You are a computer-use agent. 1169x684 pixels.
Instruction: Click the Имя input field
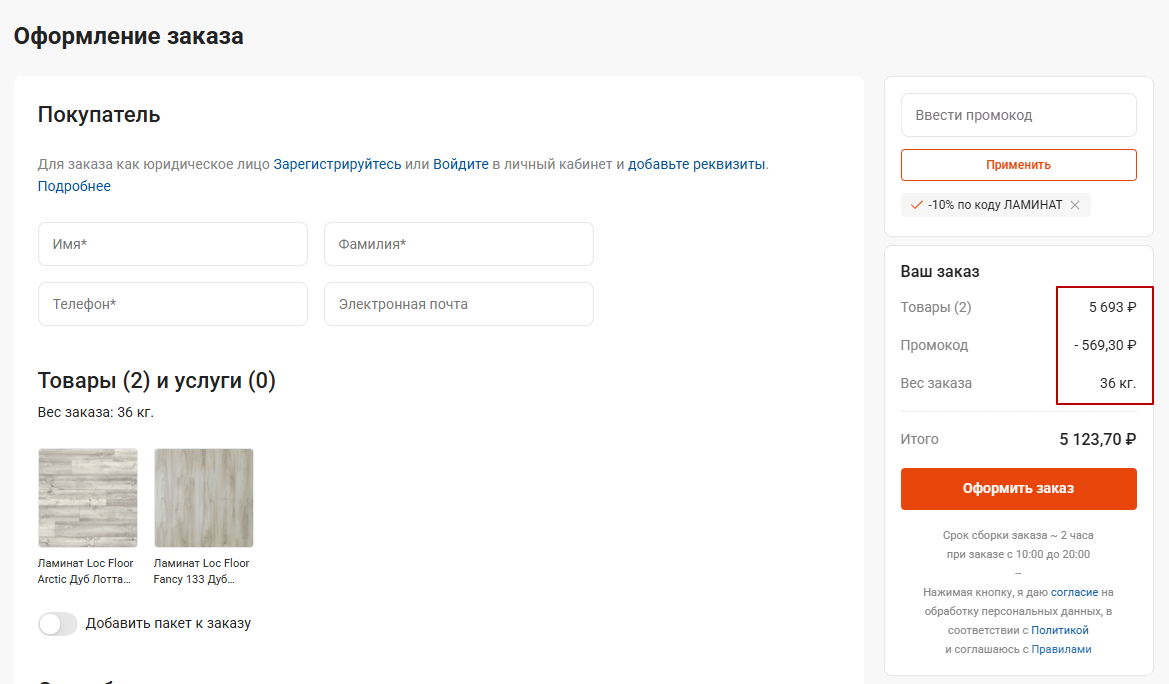pyautogui.click(x=173, y=244)
